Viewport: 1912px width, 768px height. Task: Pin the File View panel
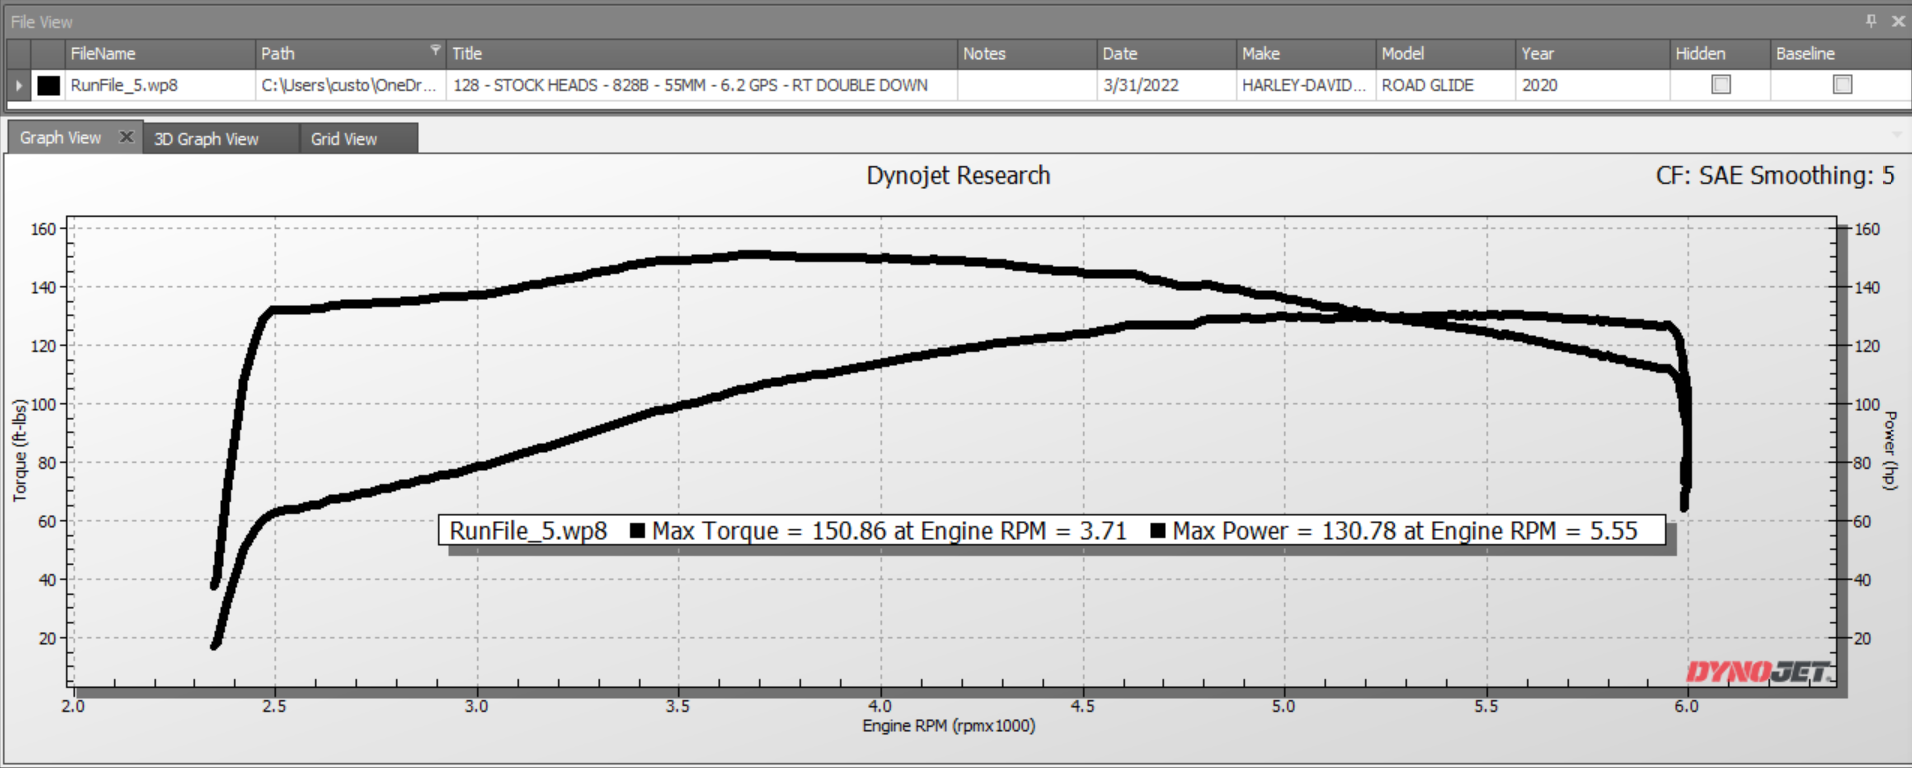pyautogui.click(x=1870, y=21)
